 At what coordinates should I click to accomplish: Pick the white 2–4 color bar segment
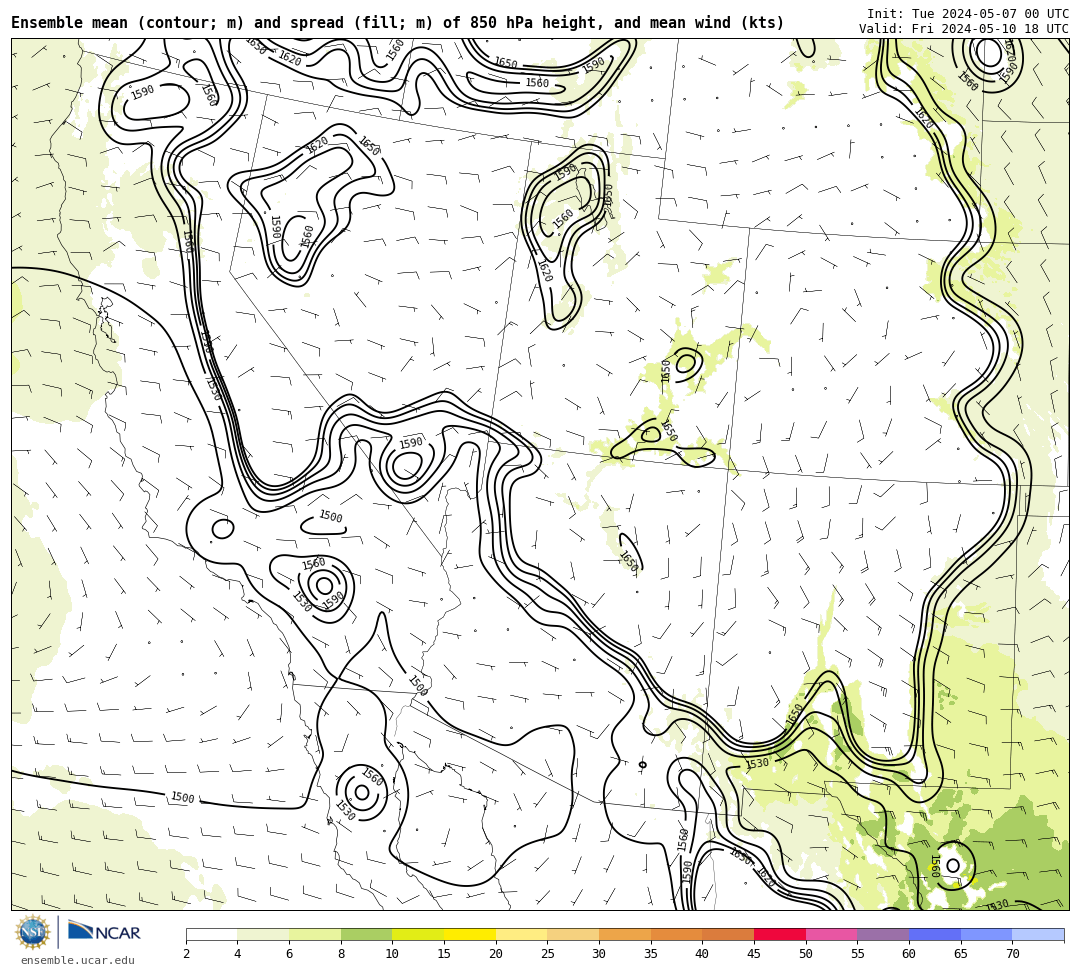211,934
